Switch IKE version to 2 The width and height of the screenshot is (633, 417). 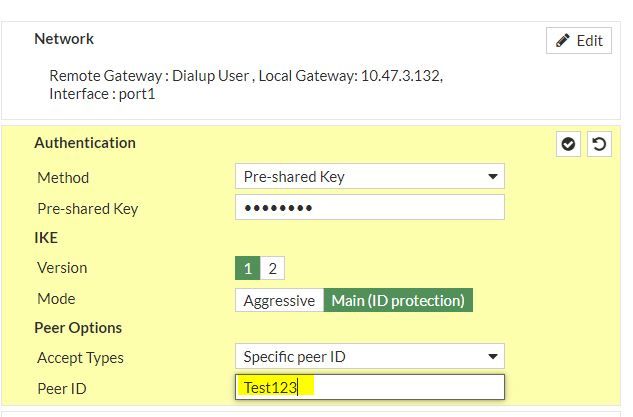pyautogui.click(x=272, y=268)
